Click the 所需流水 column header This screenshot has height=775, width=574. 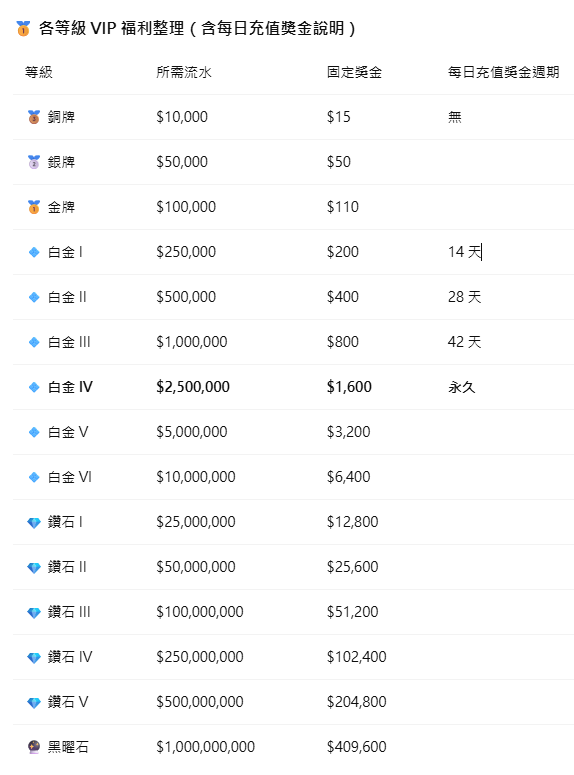pyautogui.click(x=184, y=73)
